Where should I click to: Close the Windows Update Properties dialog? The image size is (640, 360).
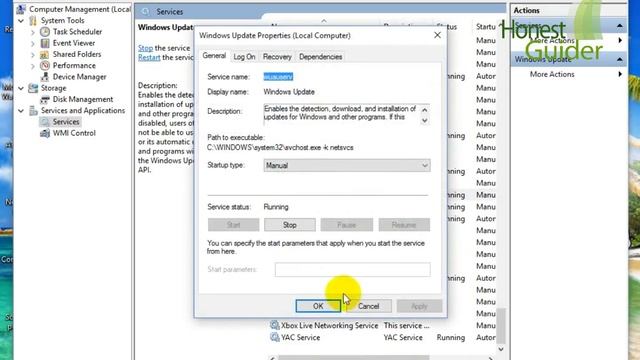coord(437,36)
